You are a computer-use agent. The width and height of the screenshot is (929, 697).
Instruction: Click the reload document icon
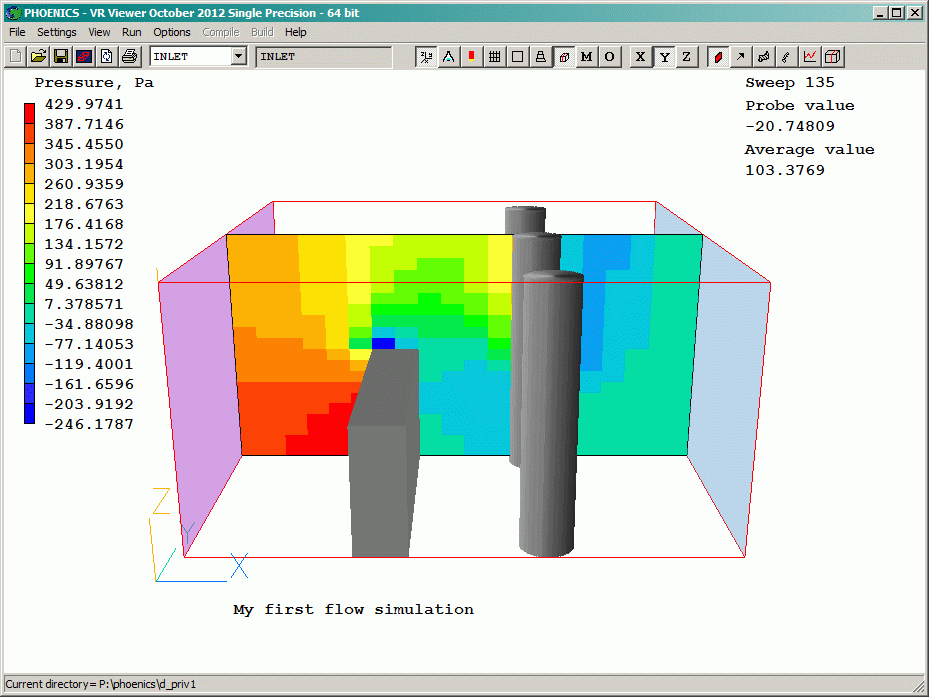(106, 57)
